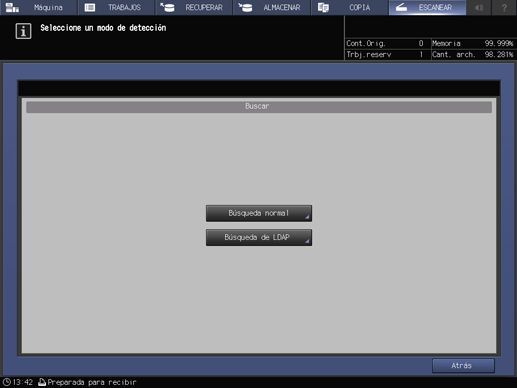Open the RECUPERAR tab
Viewport: 517px width, 388px height.
(x=194, y=7)
